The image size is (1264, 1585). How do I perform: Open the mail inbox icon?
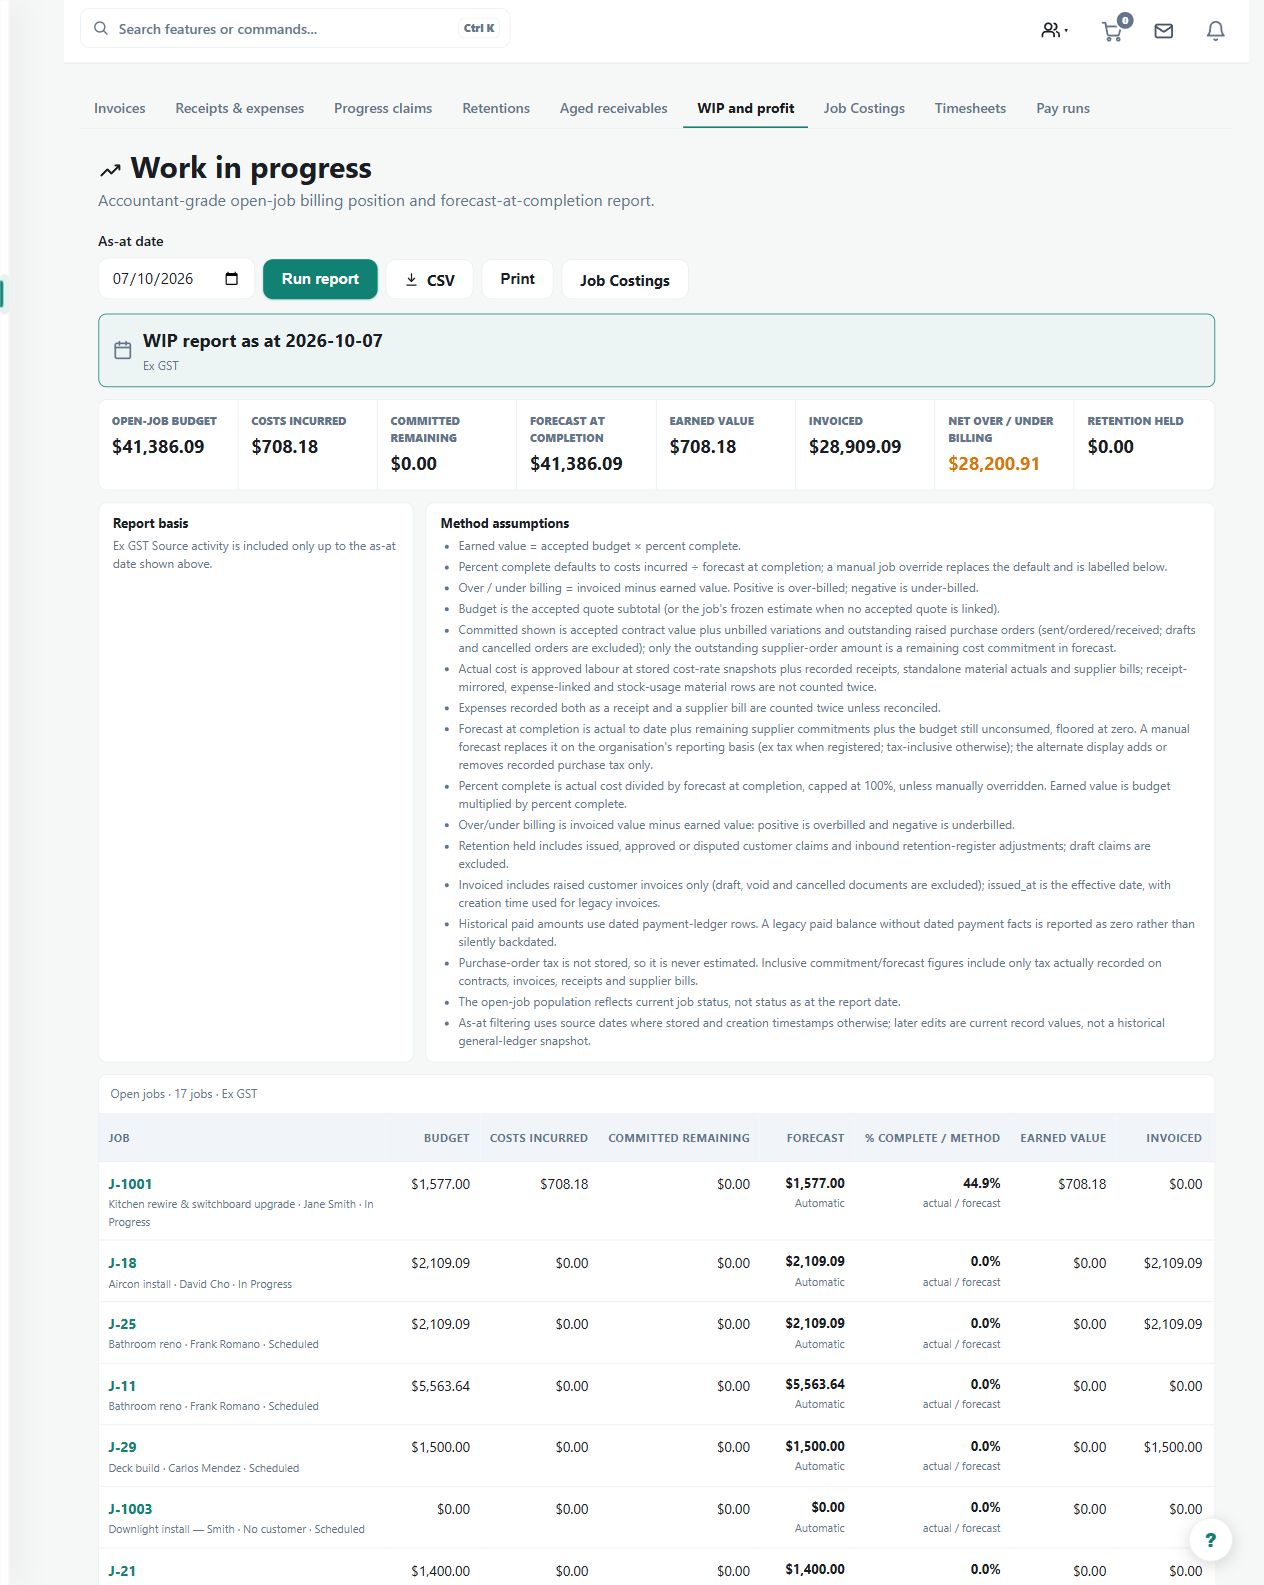click(x=1164, y=31)
